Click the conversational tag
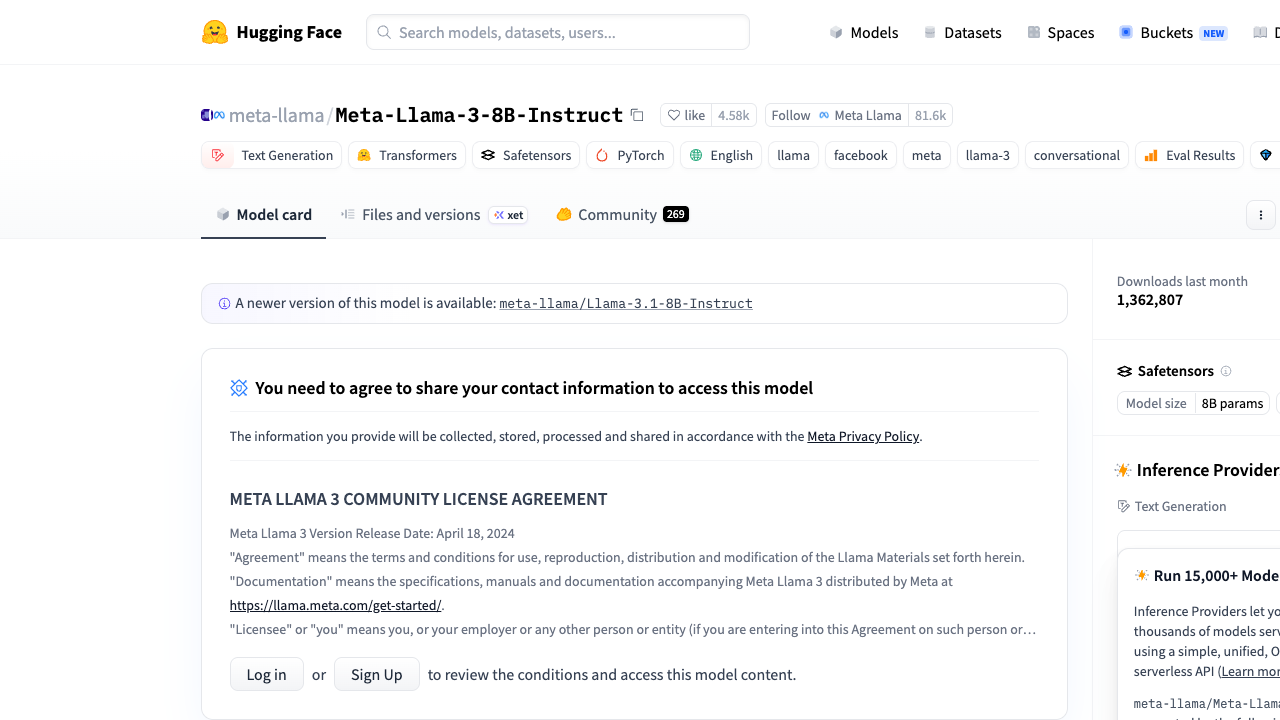The image size is (1280, 720). coord(1077,155)
